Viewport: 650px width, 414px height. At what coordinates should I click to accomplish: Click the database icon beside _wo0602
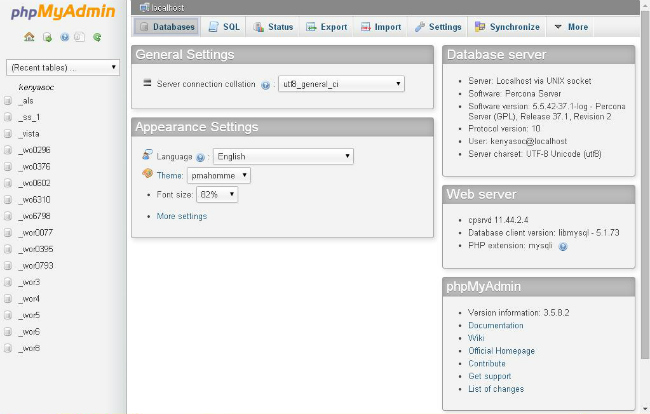click(x=8, y=183)
